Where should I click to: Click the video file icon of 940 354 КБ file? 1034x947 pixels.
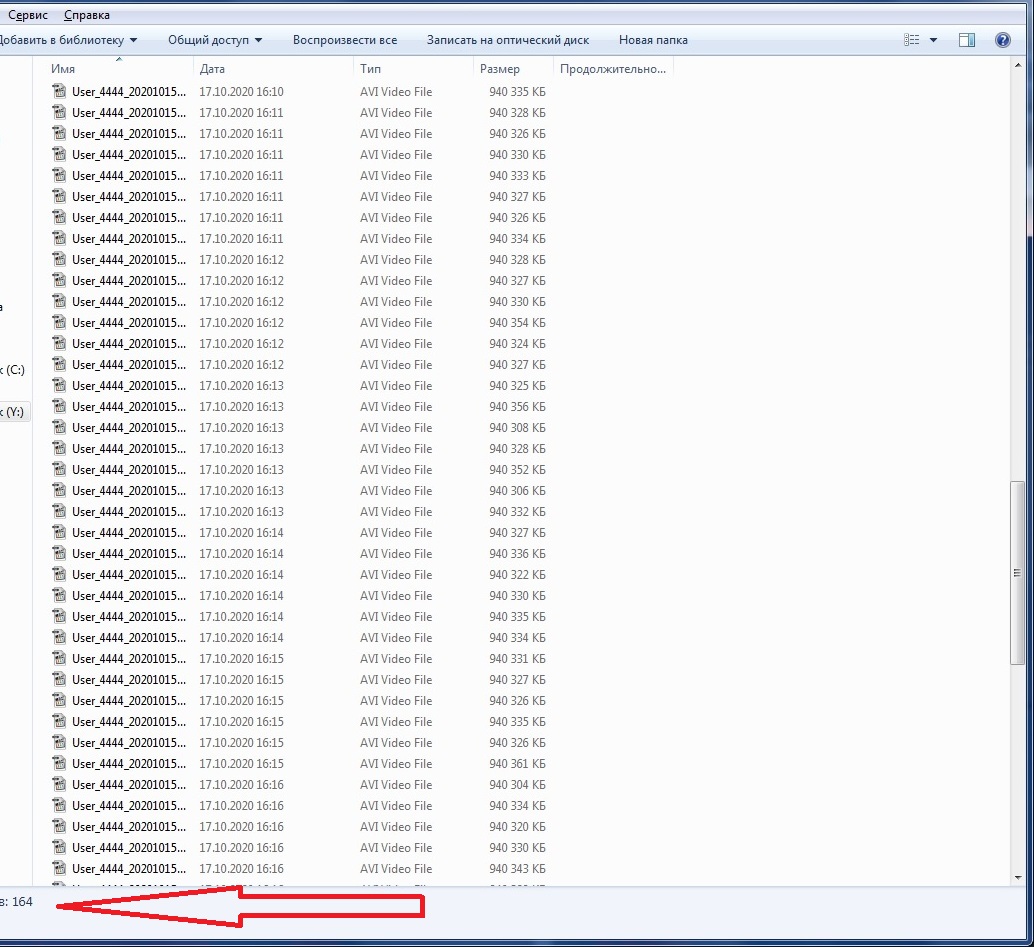[59, 323]
